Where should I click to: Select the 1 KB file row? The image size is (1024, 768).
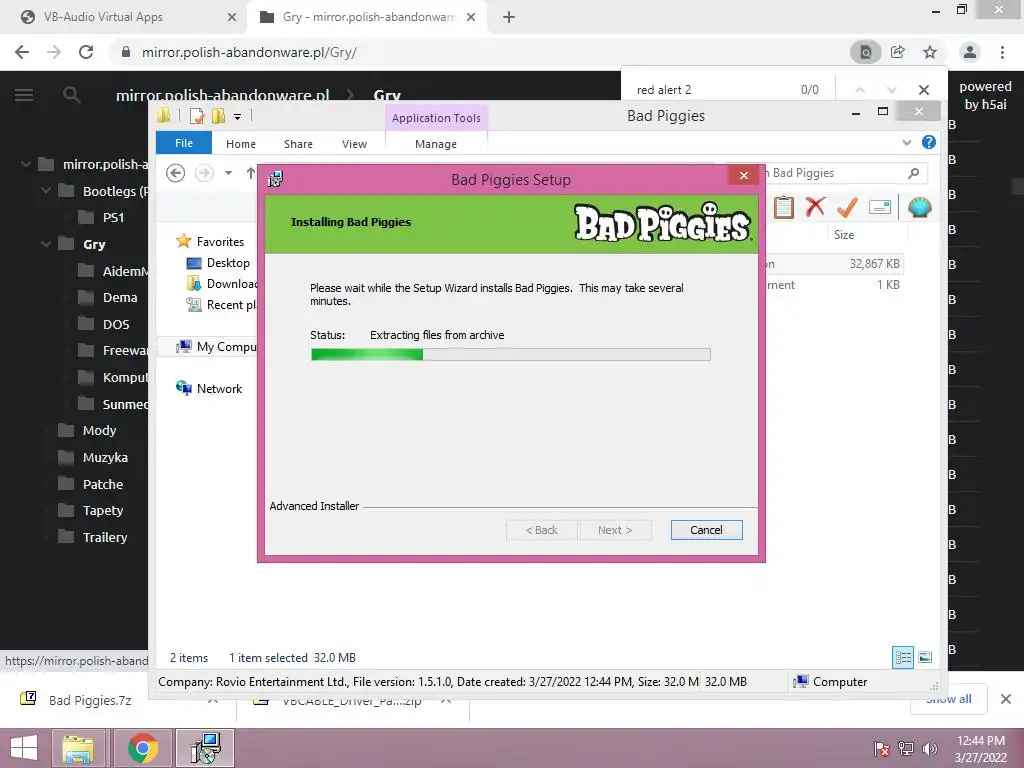pyautogui.click(x=834, y=285)
